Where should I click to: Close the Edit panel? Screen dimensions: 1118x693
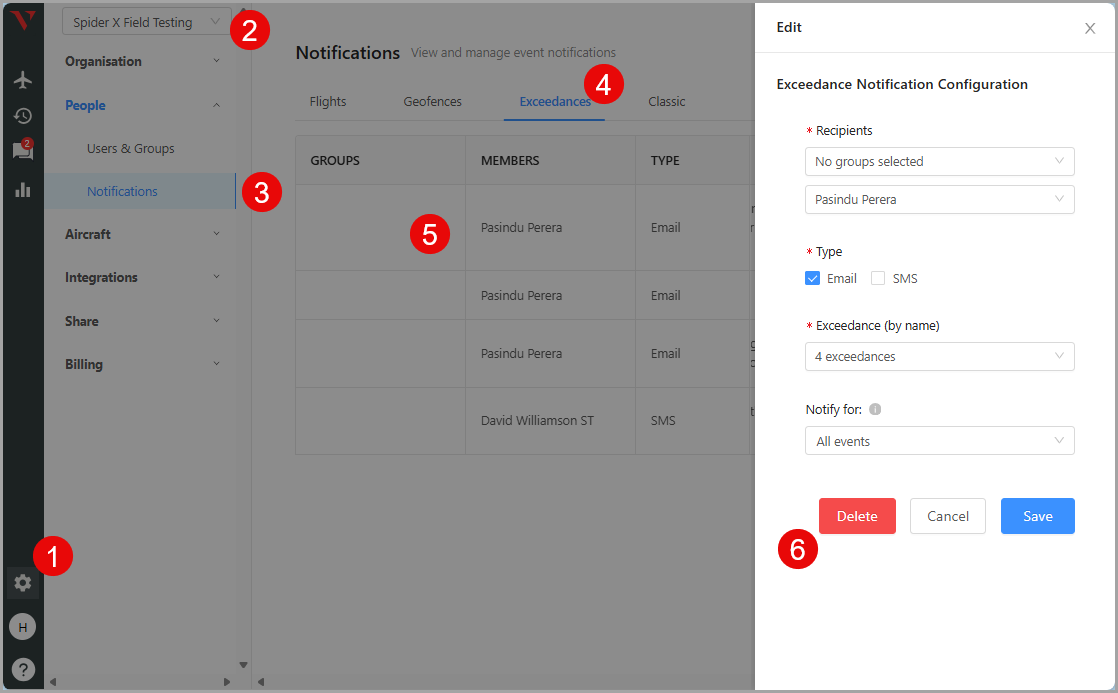click(x=1090, y=29)
